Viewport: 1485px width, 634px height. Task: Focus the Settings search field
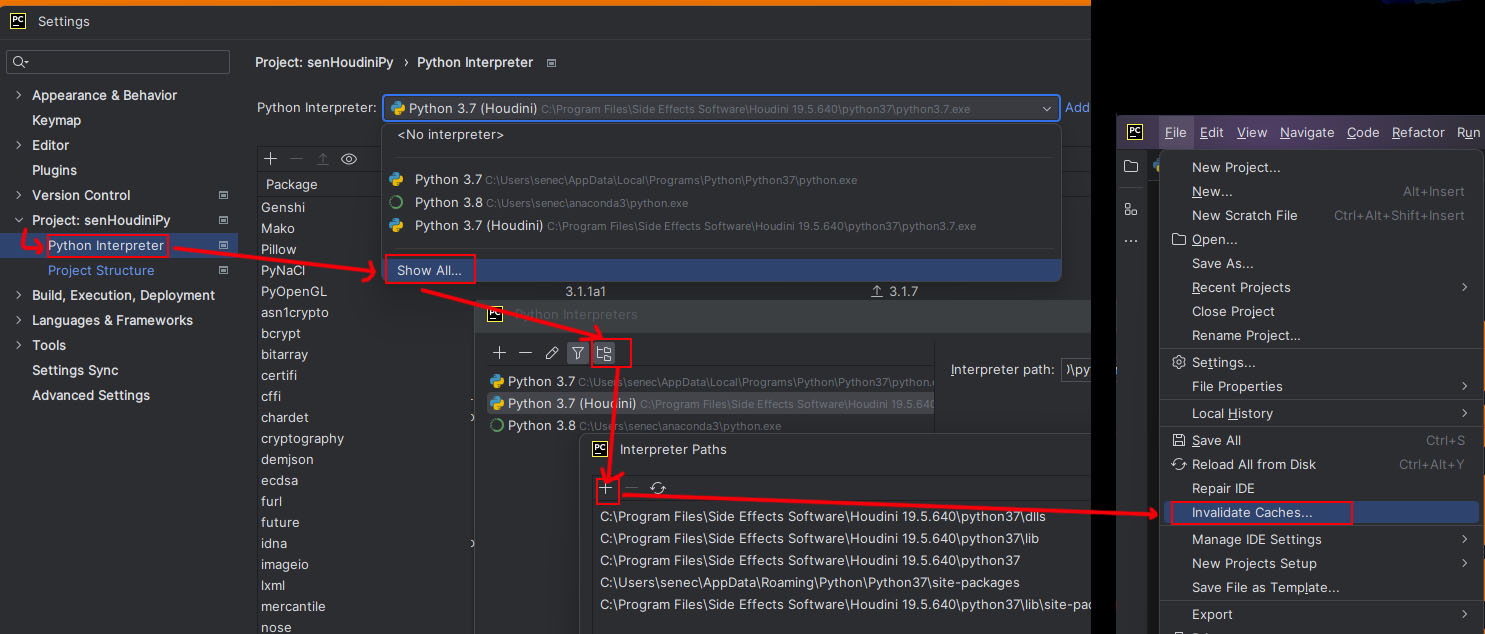coord(118,62)
